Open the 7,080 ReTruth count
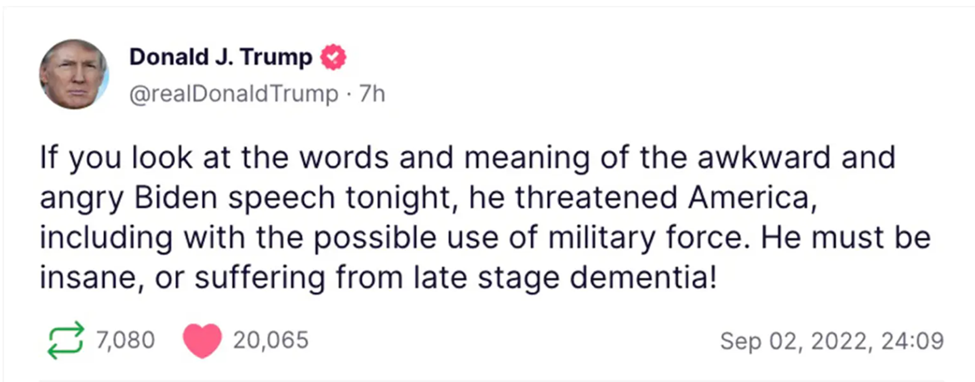 [x=124, y=340]
